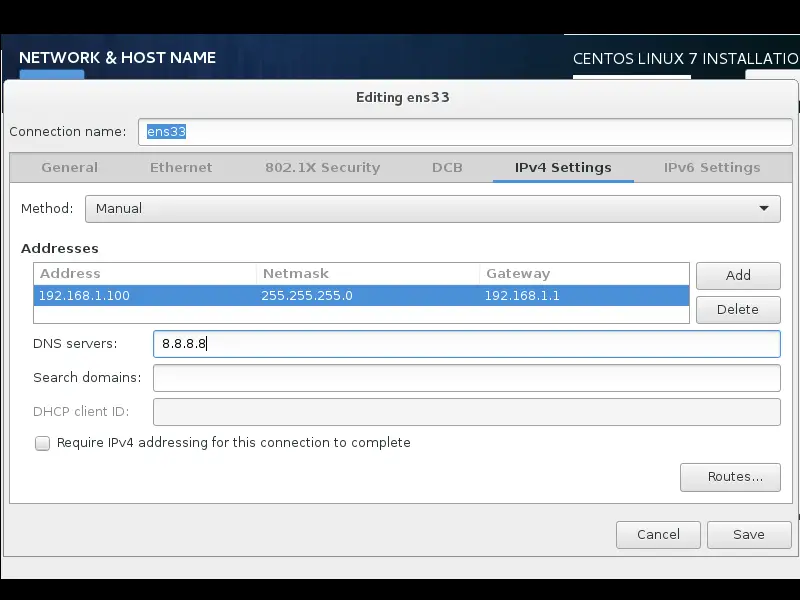
Task: Save the ens33 connection settings
Action: pos(749,535)
